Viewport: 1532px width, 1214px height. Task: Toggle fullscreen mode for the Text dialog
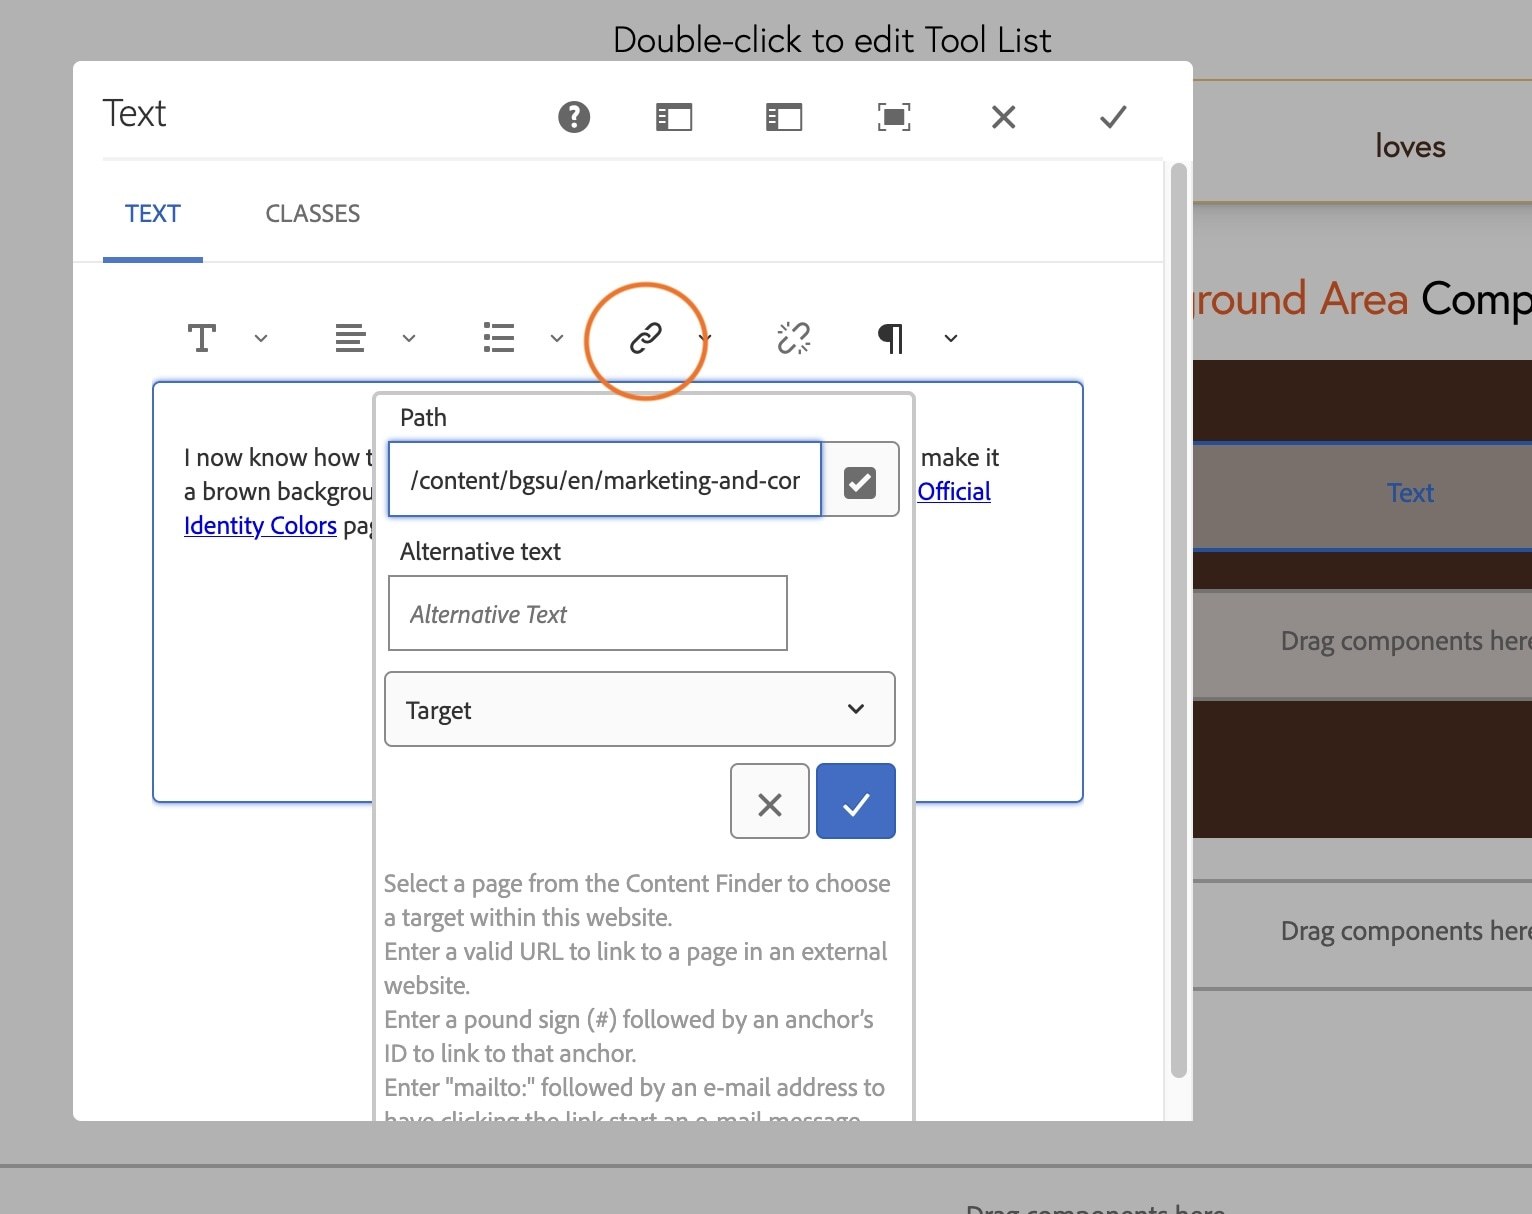(x=894, y=117)
